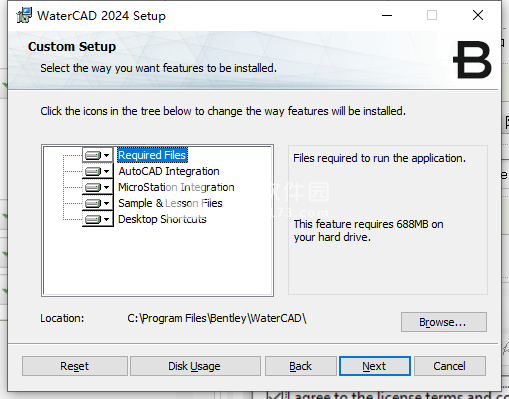This screenshot has width=509, height=399.
Task: Click the WaterCAD installer title bar icon
Action: (24, 15)
